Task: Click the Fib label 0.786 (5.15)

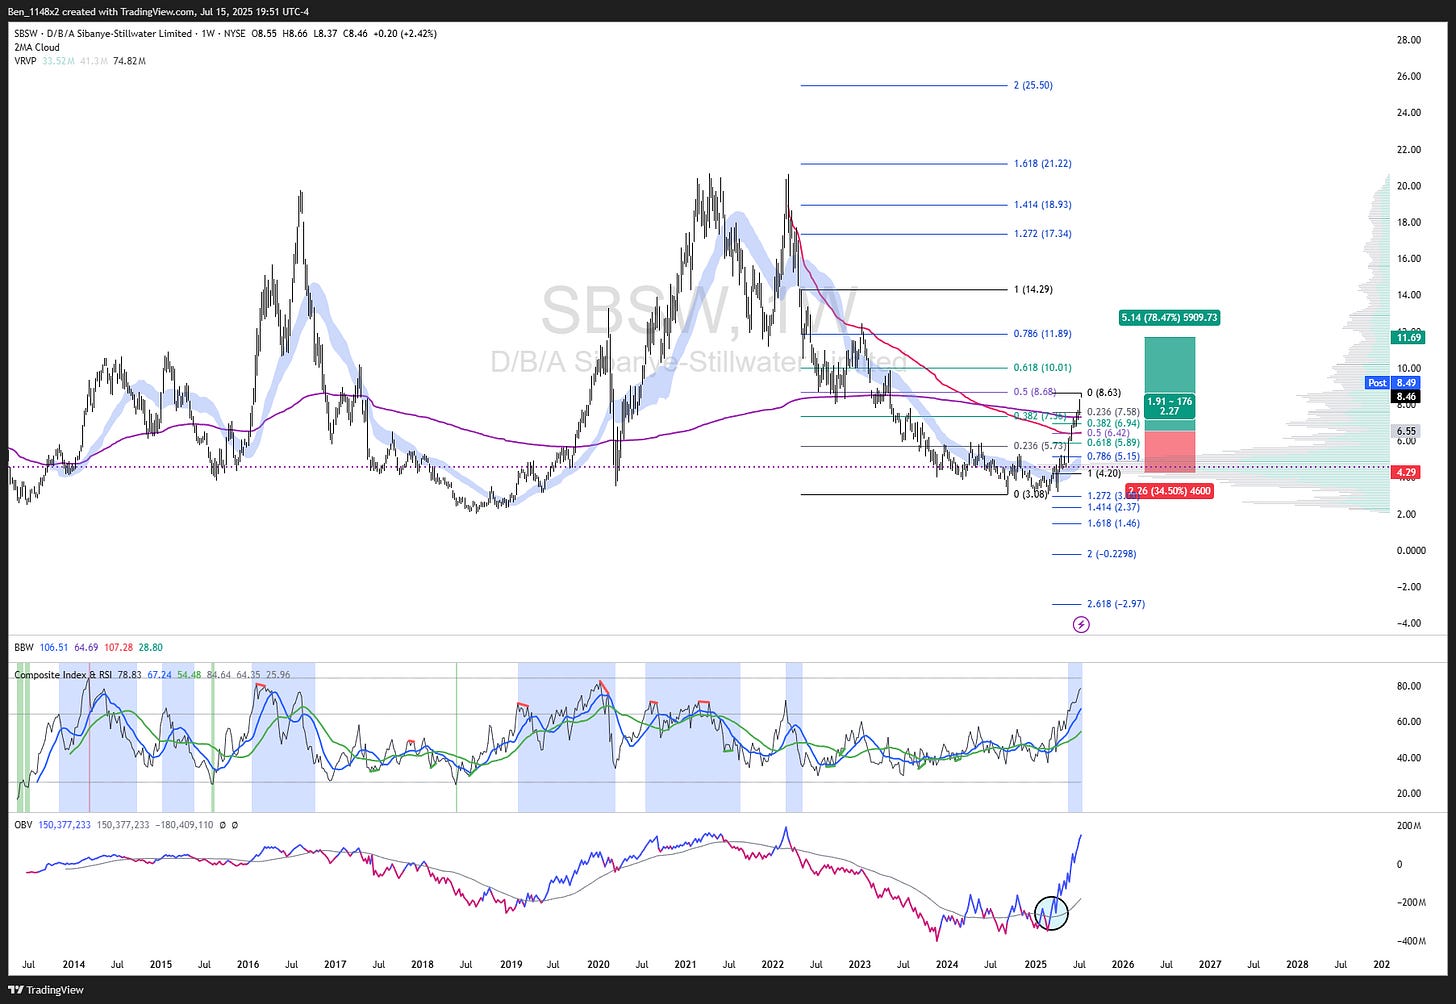Action: (1113, 456)
